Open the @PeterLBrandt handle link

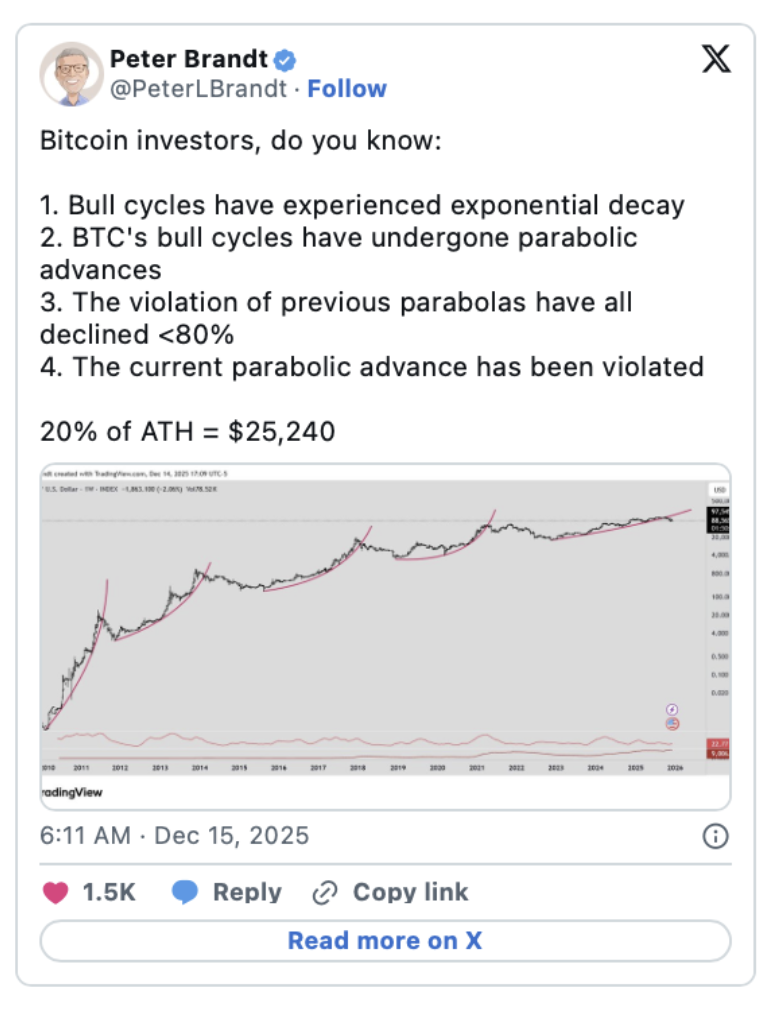[x=200, y=89]
